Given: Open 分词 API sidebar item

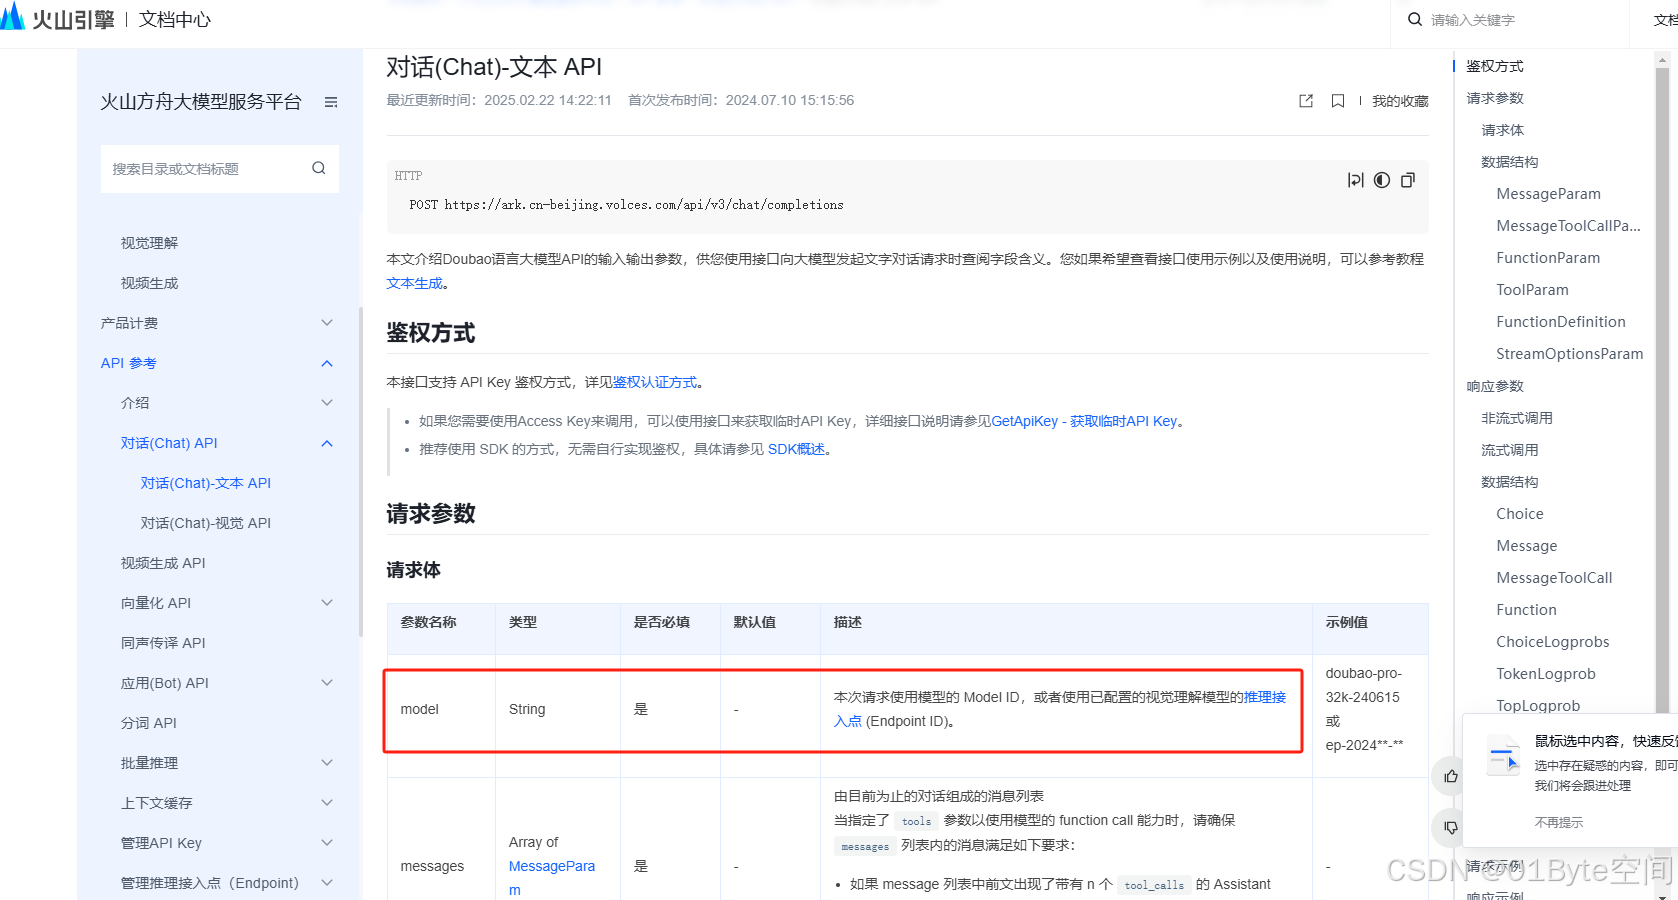Looking at the screenshot, I should (x=149, y=723).
